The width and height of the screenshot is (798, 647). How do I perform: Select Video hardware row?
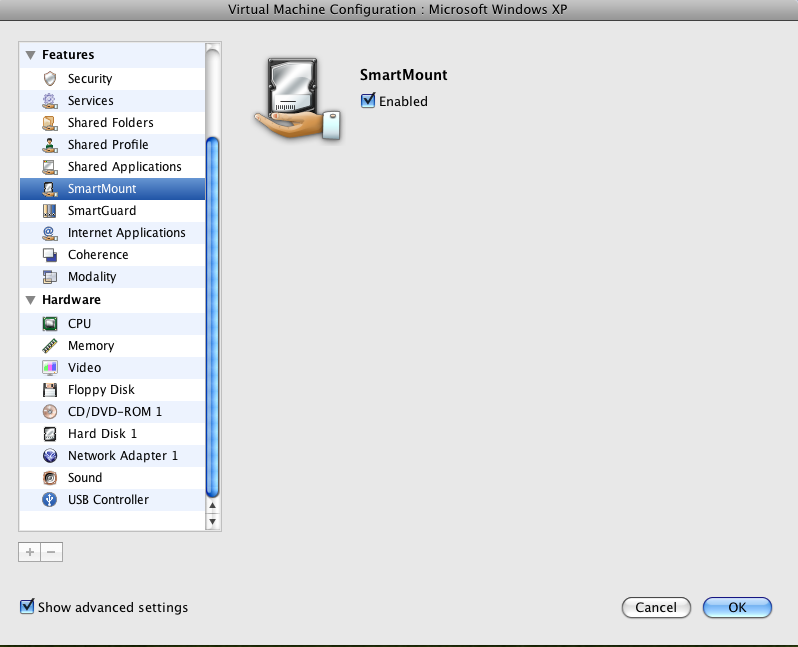112,368
